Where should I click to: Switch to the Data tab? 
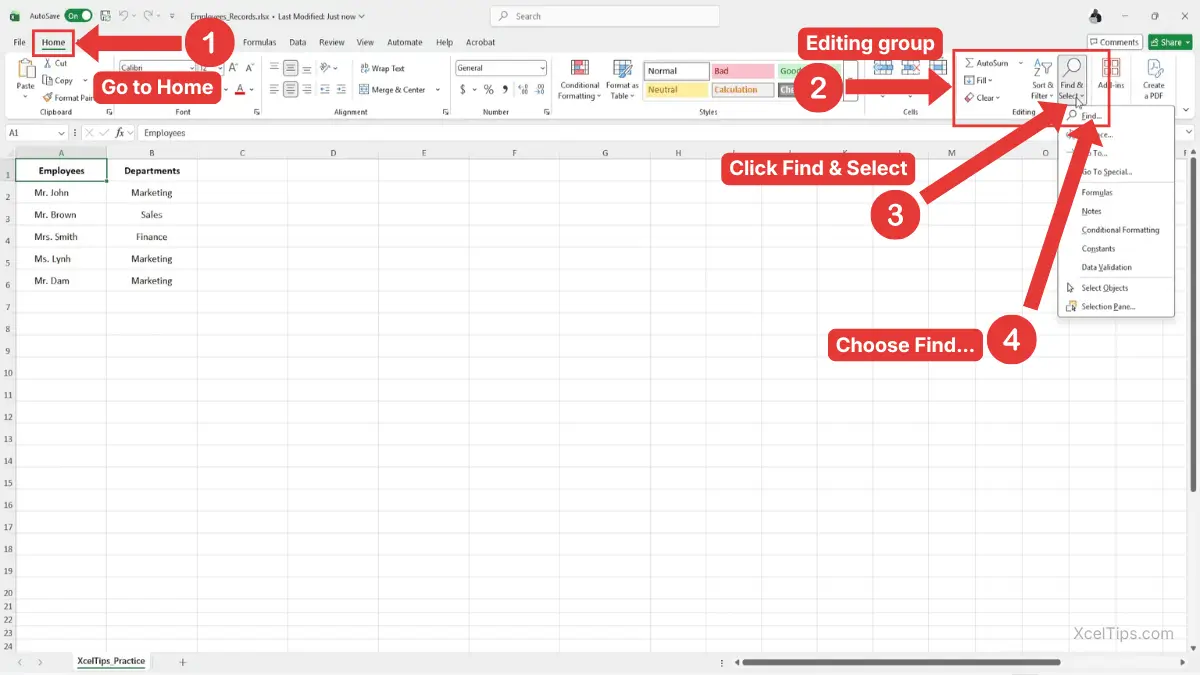click(297, 42)
